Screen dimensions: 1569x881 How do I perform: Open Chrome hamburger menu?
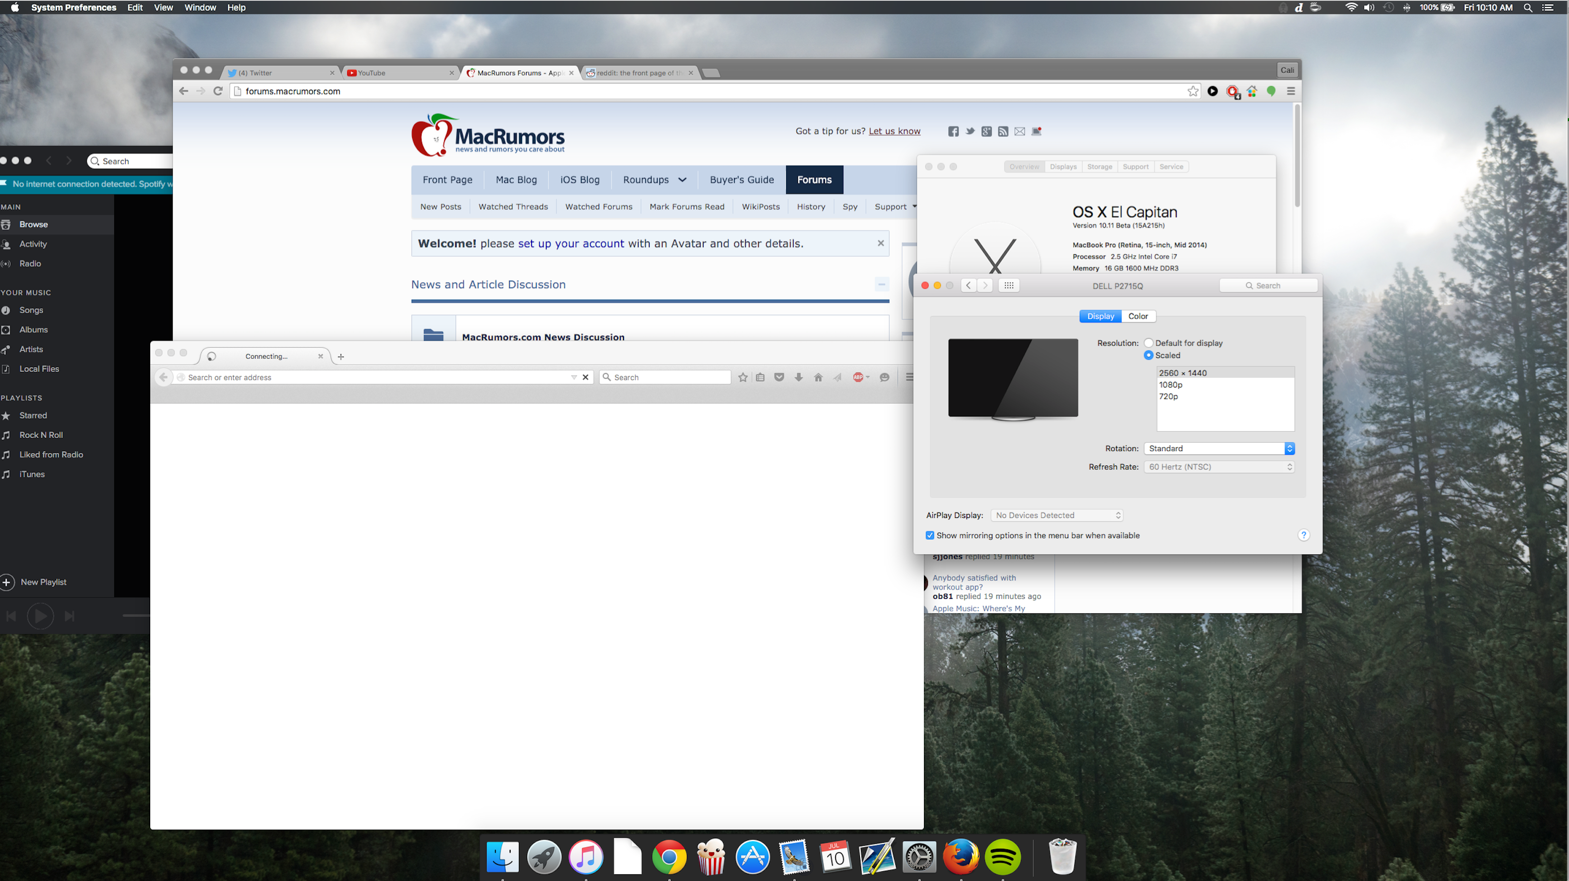[1291, 91]
